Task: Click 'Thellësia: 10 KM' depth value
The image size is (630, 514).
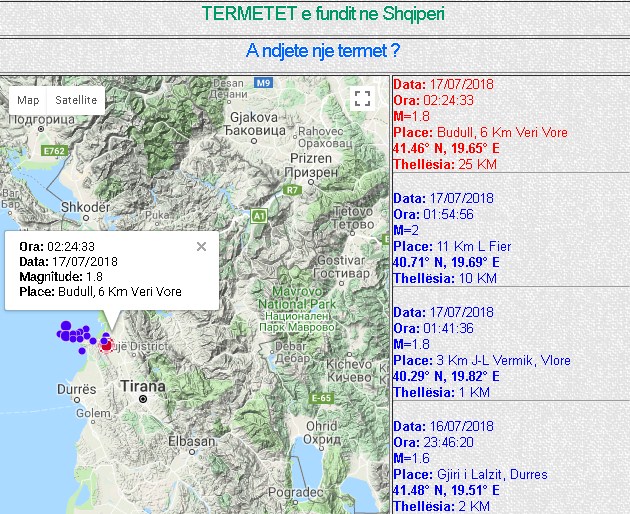Action: coord(445,279)
